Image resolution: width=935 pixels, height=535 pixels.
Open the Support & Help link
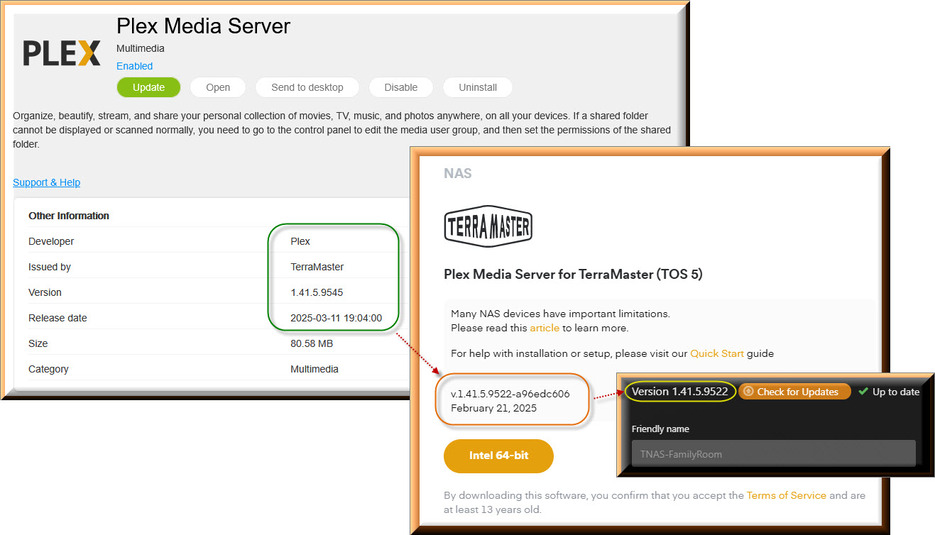click(47, 183)
